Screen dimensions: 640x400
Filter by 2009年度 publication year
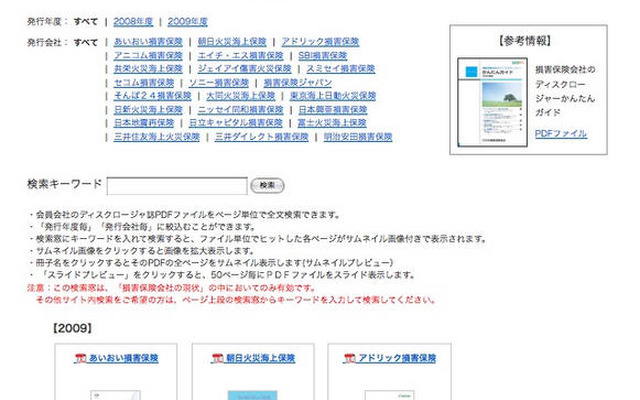187,22
